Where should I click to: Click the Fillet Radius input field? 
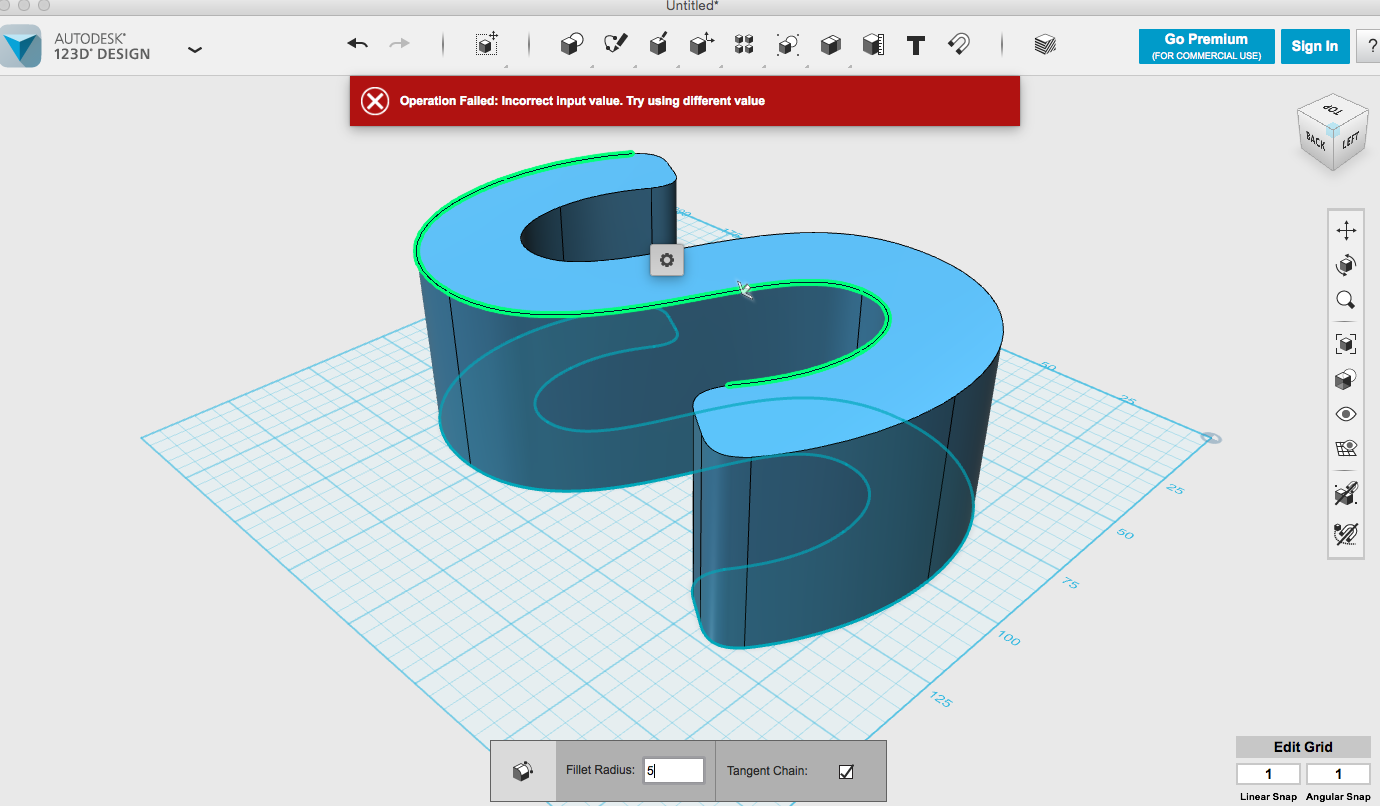[674, 771]
